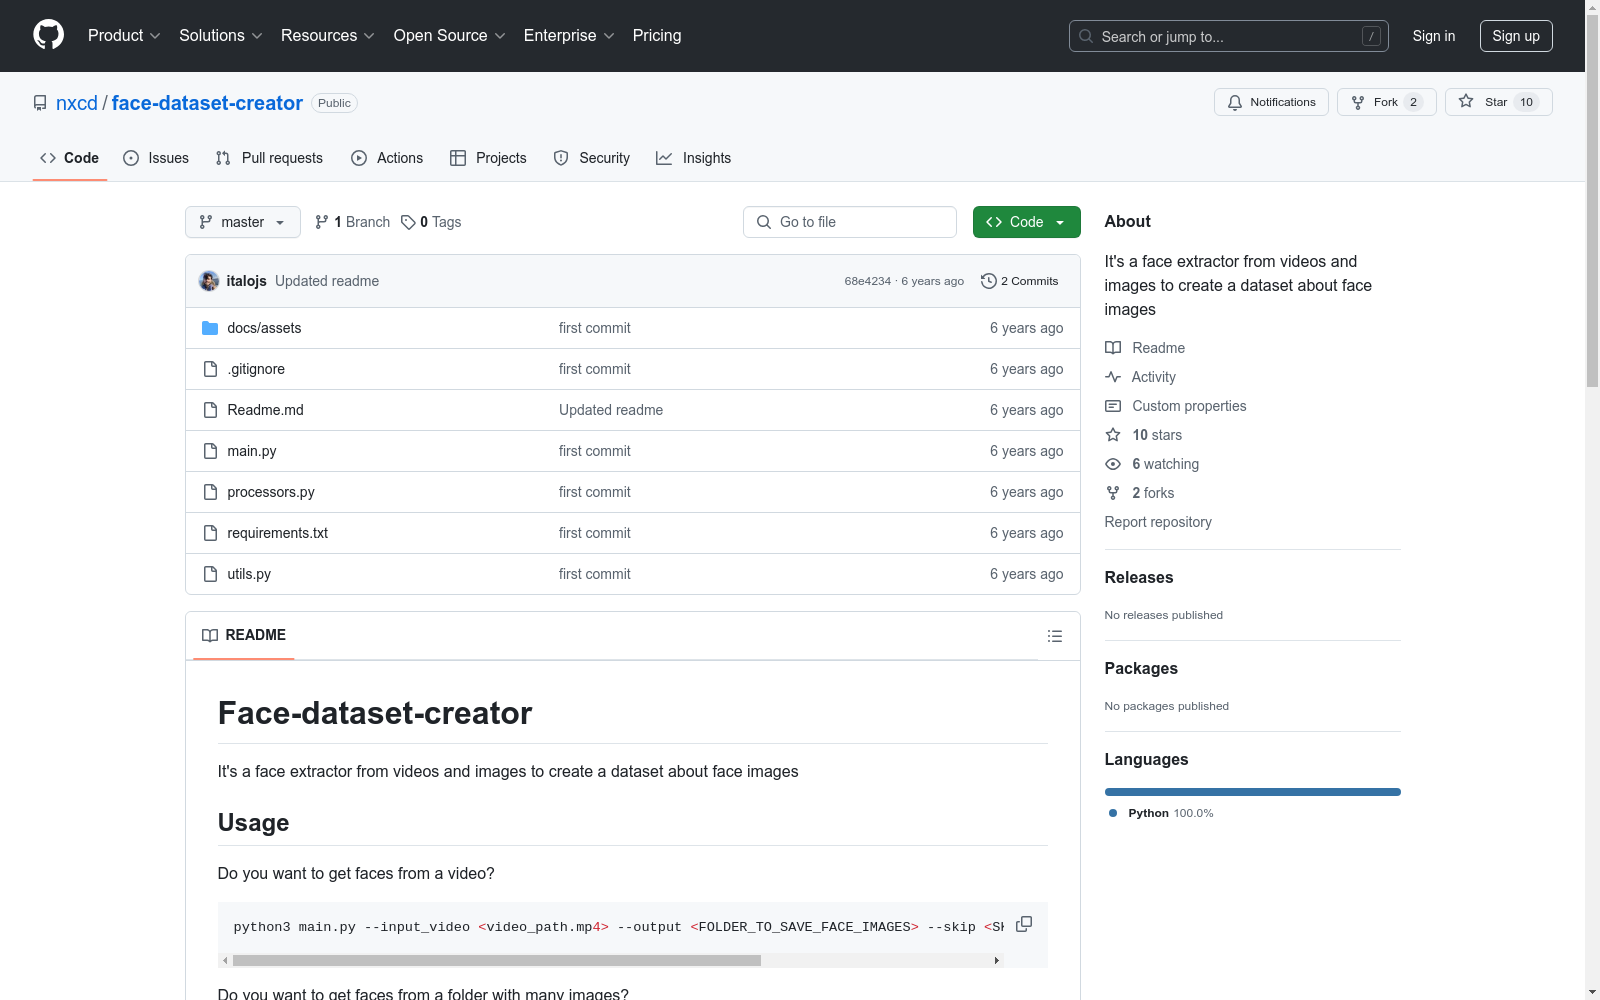Focus the Search or jump to field
This screenshot has height=1000, width=1600.
point(1229,36)
